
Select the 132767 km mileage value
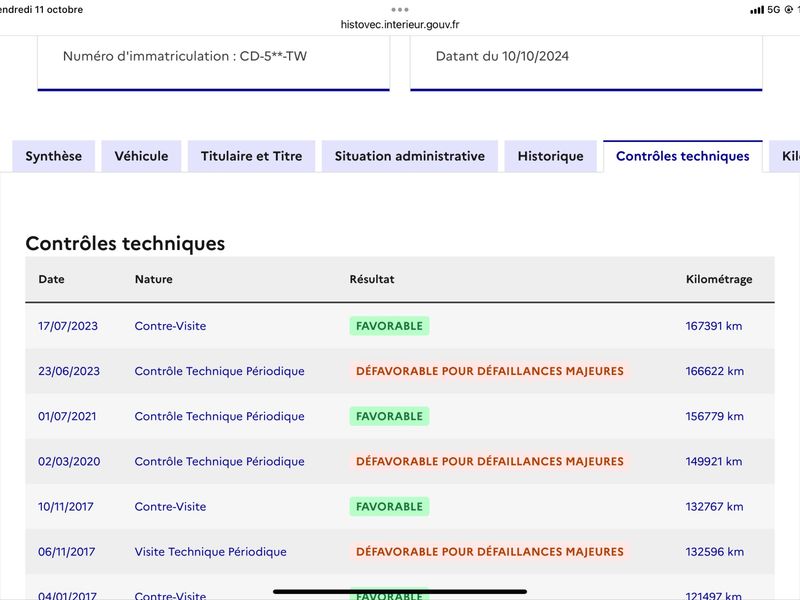(714, 507)
